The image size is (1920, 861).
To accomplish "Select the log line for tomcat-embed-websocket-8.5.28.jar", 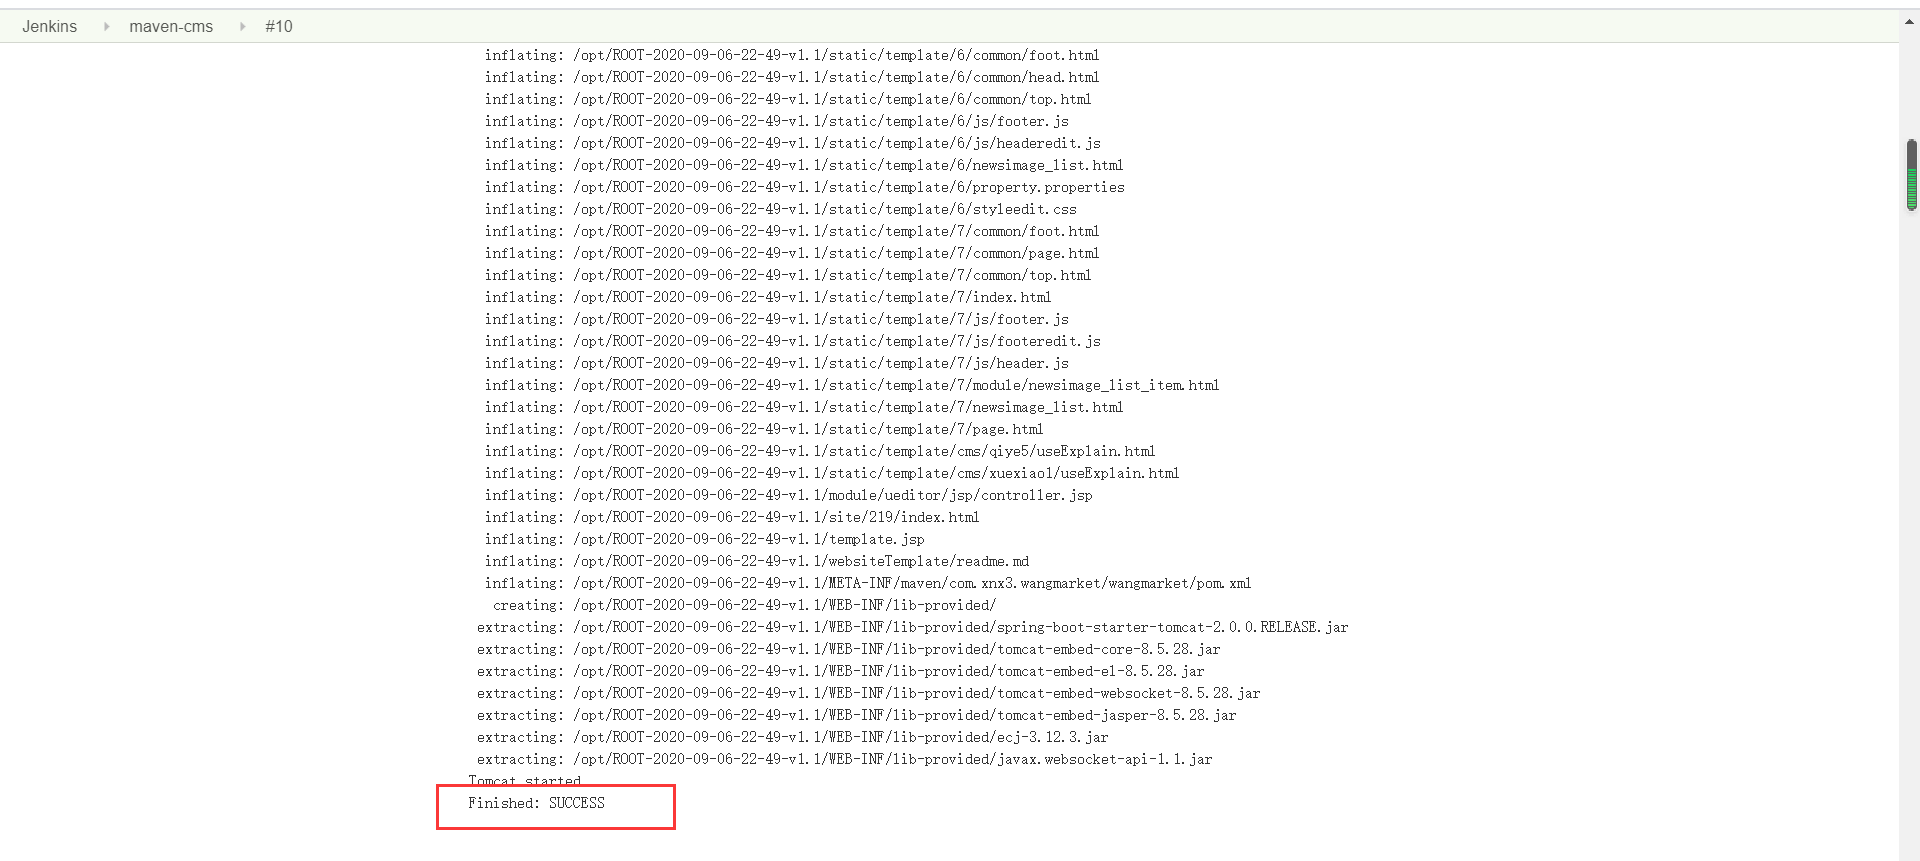I will (x=868, y=693).
